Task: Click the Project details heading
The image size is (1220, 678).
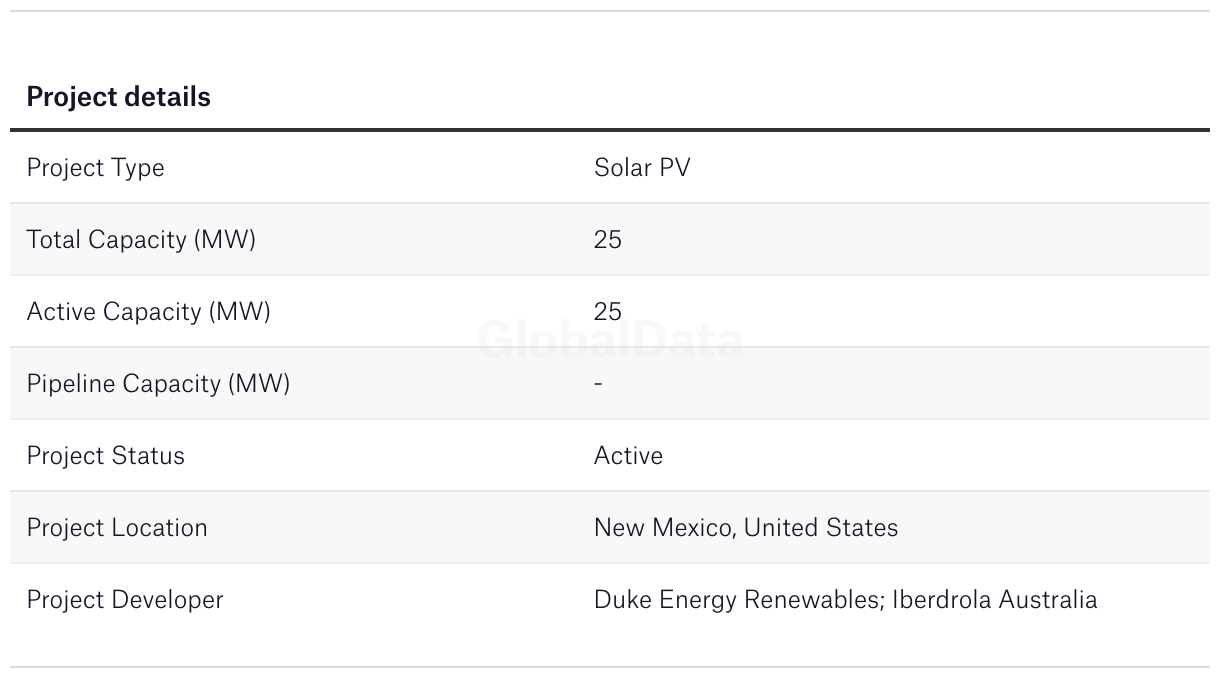Action: coord(118,97)
